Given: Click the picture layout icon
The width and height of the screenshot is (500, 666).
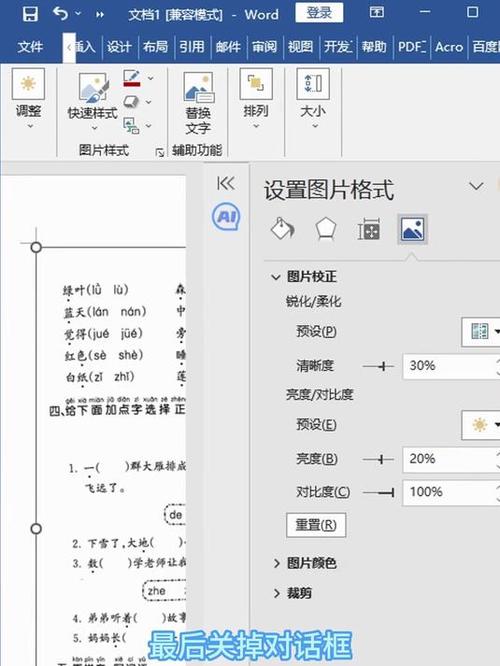Looking at the screenshot, I should 131,126.
